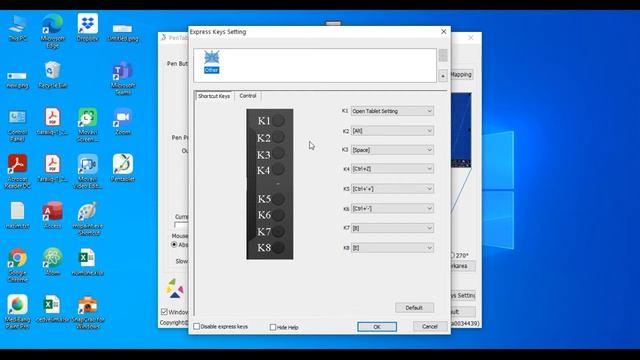Select the Excel file beside MediBang Paint Pro
The height and width of the screenshot is (360, 640).
click(52, 309)
